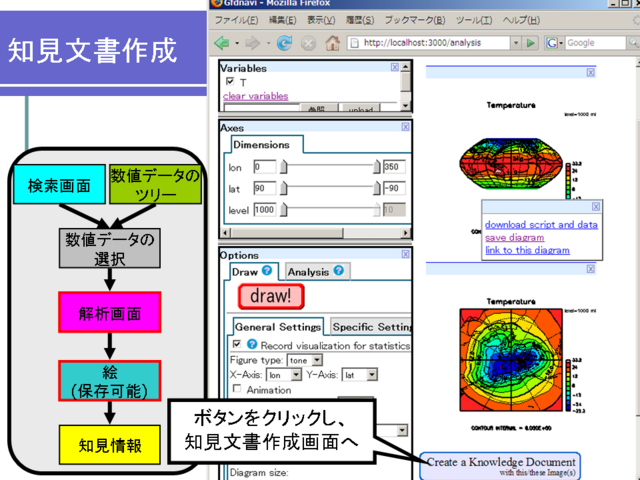Open the X-Axis lon dropdown
The height and width of the screenshot is (480, 640).
pos(284,374)
